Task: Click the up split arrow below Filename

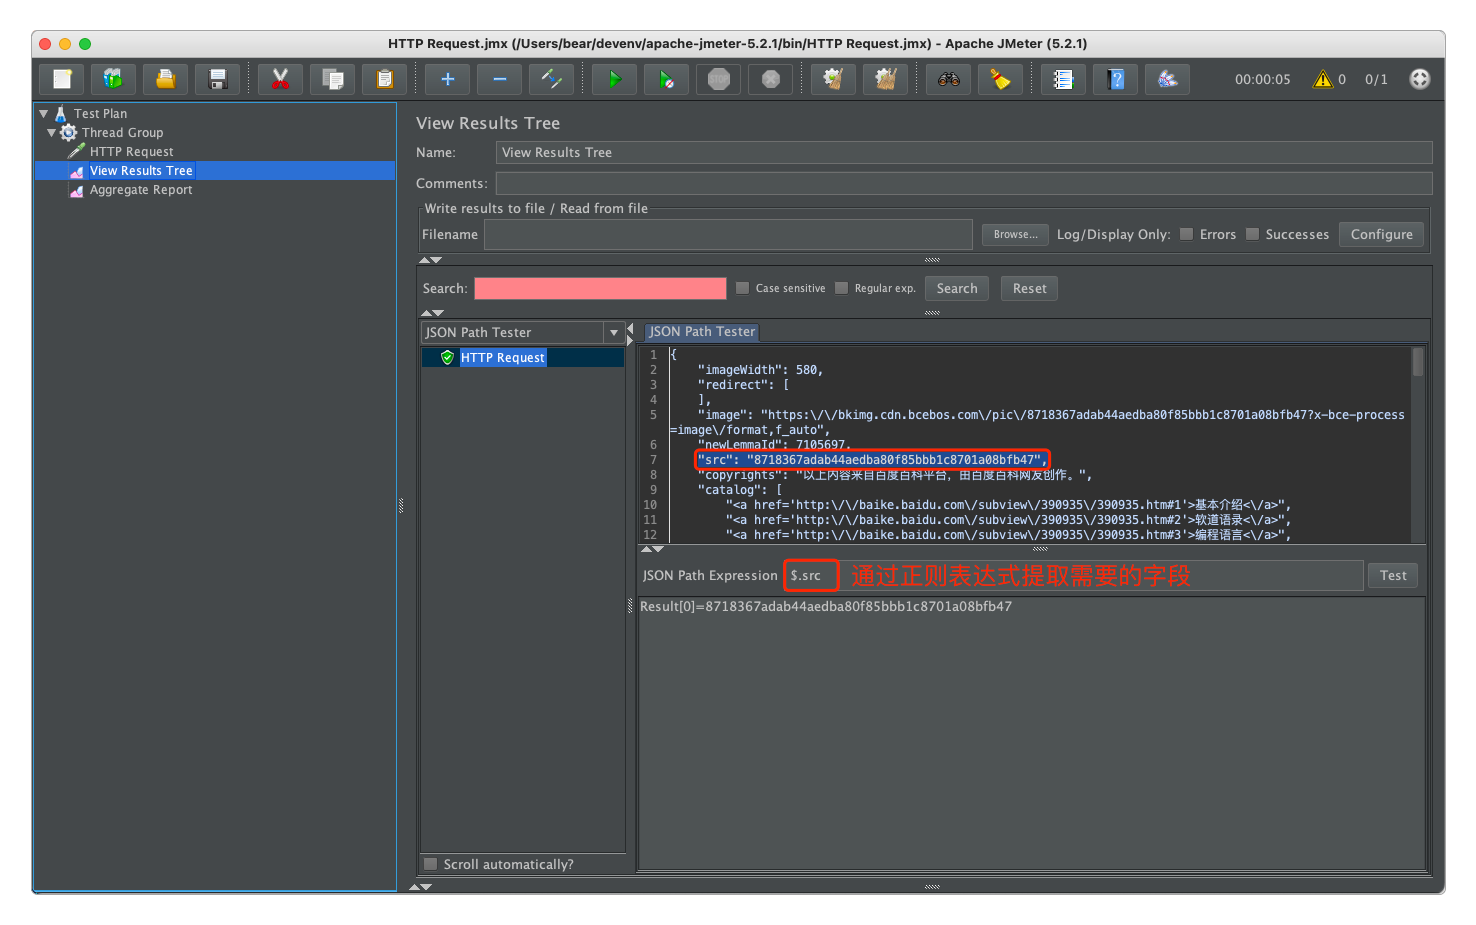Action: [x=424, y=260]
